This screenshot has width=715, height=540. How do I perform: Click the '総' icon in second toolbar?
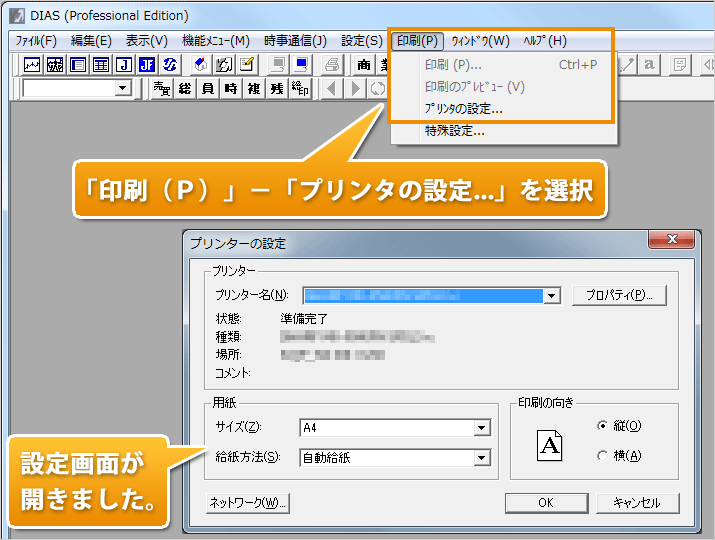[184, 89]
